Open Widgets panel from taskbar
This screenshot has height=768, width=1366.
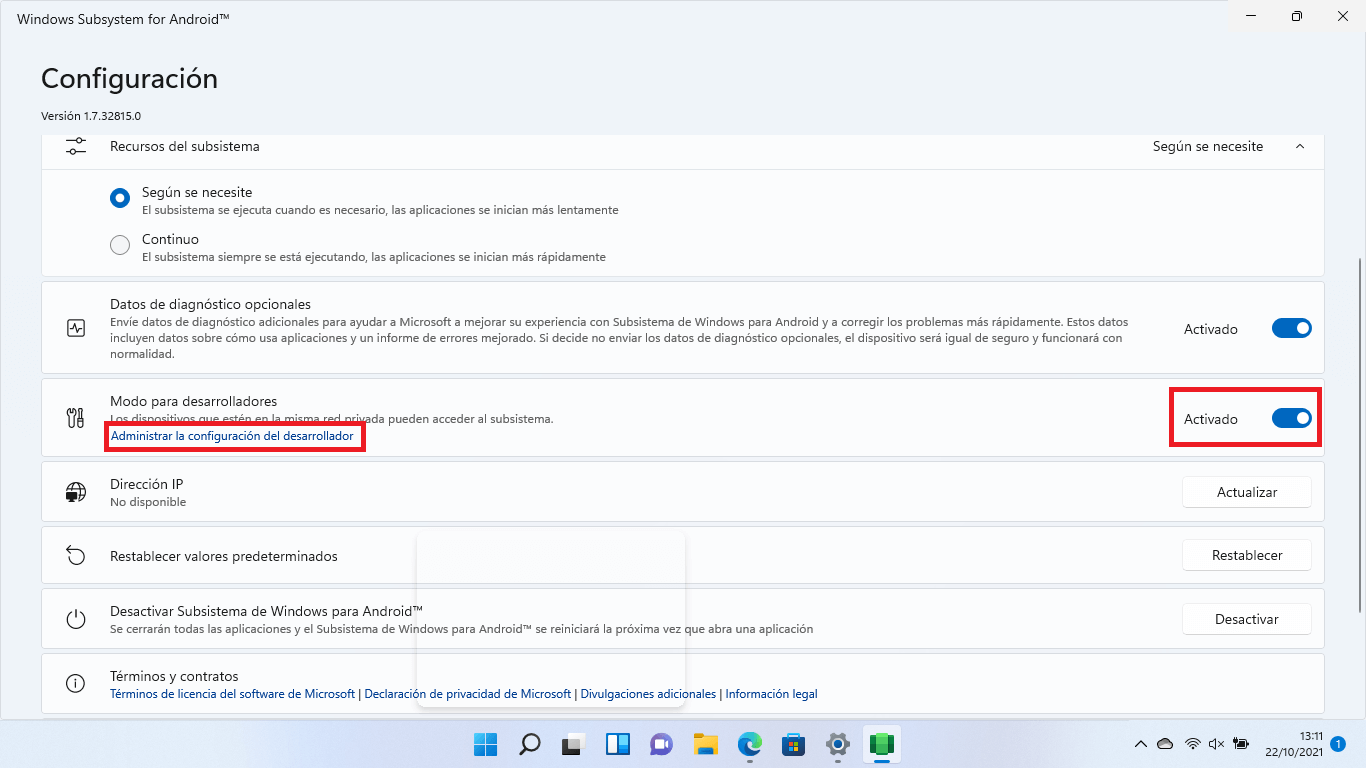[x=617, y=744]
